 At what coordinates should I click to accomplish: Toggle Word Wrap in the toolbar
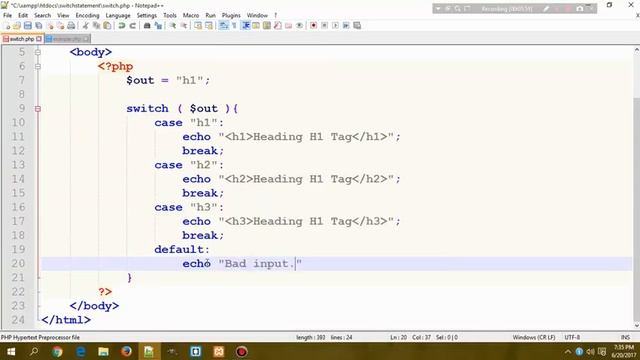click(x=224, y=26)
